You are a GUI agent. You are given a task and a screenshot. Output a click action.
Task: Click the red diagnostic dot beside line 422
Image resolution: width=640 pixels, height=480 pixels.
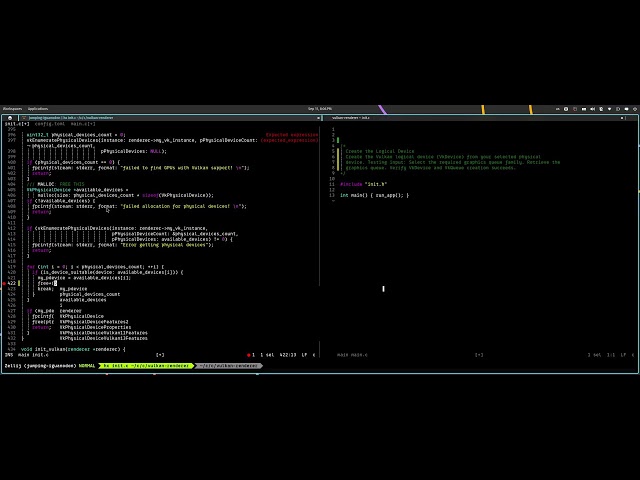pos(4,283)
